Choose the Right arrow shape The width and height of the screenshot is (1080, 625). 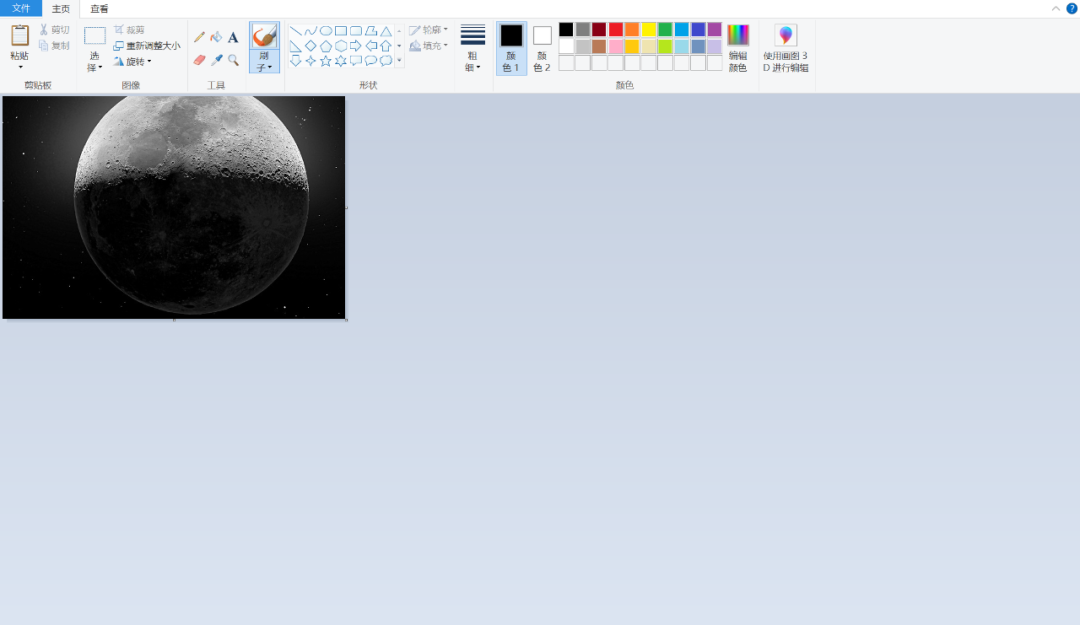[x=356, y=46]
